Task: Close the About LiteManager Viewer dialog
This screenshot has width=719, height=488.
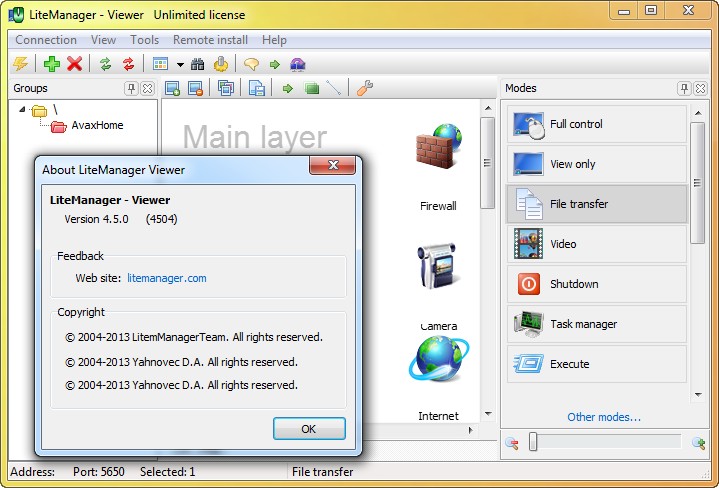Action: (332, 165)
